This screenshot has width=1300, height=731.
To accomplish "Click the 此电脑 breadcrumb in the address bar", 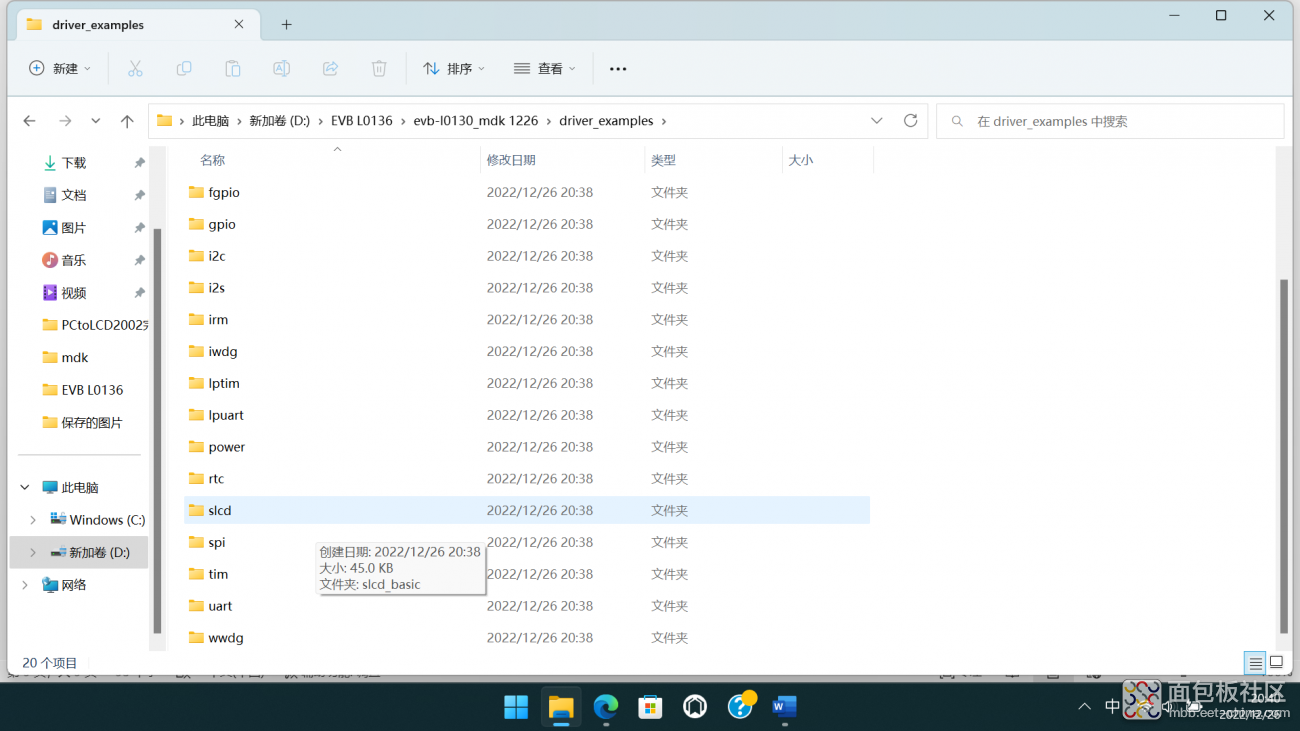I will [210, 121].
